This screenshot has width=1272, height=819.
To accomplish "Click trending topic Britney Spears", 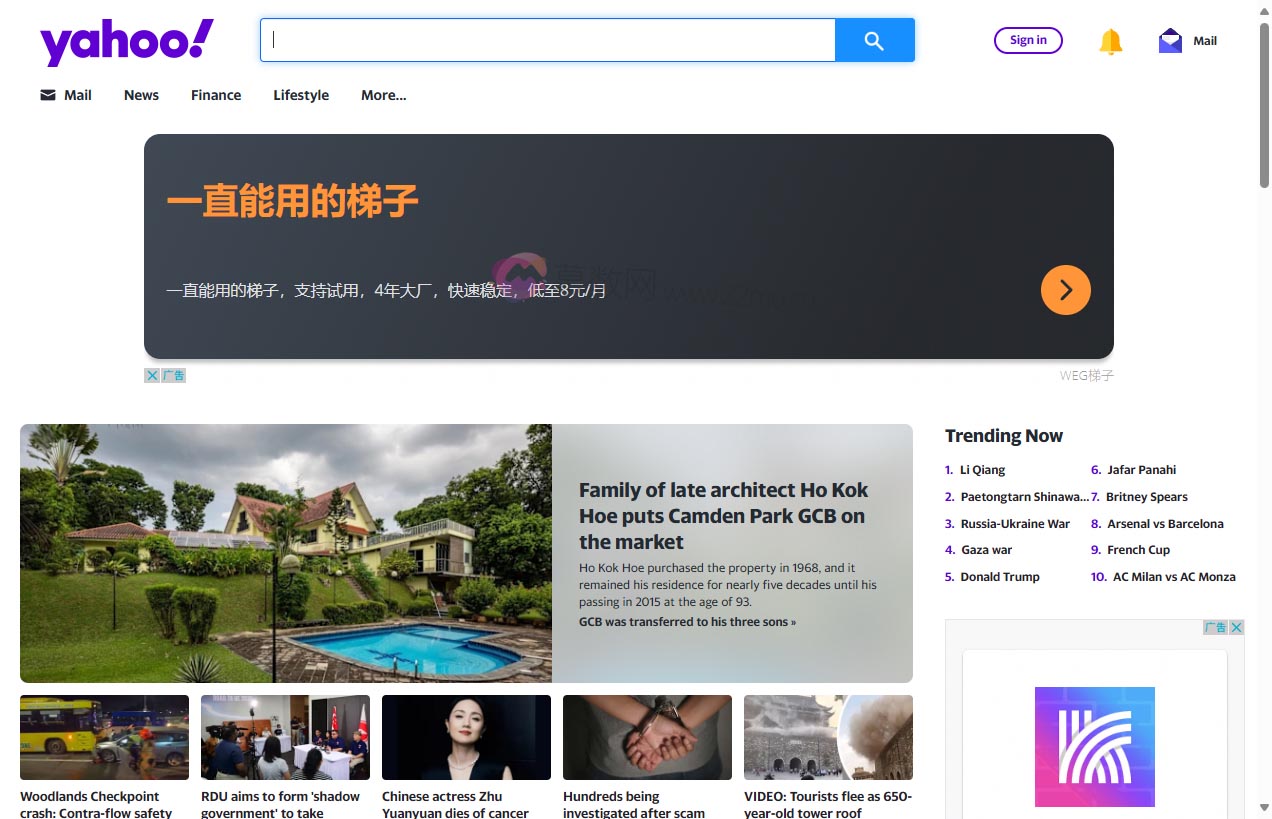I will [1146, 496].
